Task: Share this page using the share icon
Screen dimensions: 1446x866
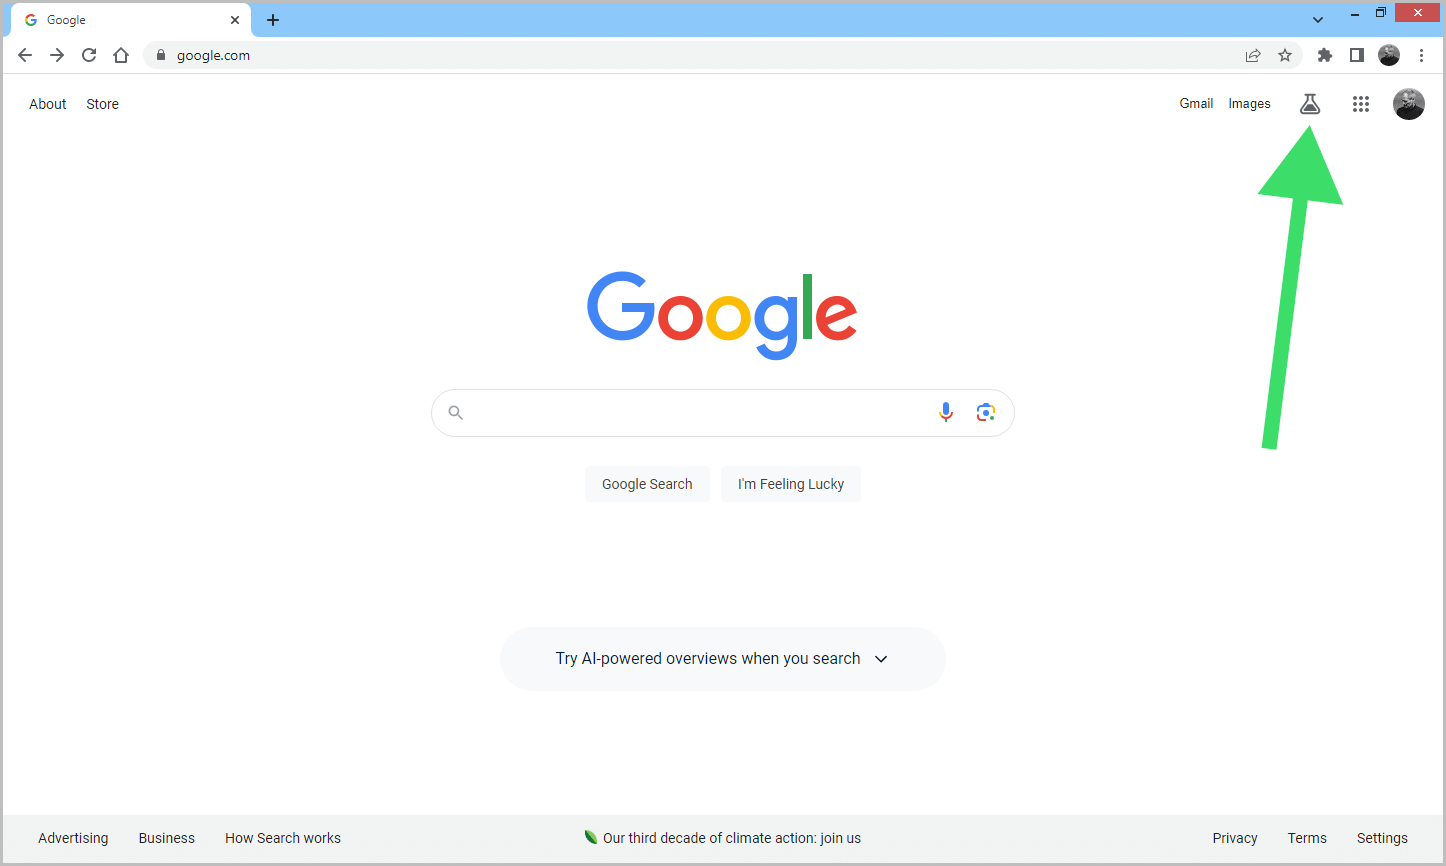Action: pyautogui.click(x=1253, y=55)
